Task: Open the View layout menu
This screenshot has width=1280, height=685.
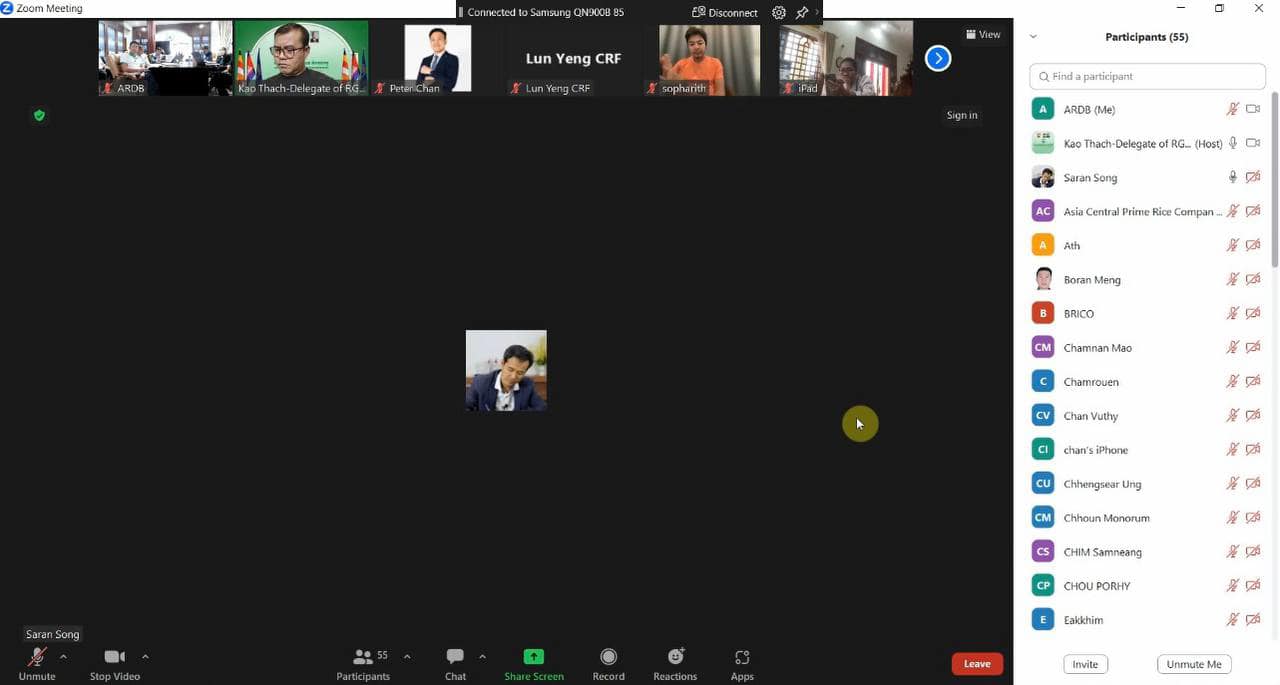Action: pos(983,34)
